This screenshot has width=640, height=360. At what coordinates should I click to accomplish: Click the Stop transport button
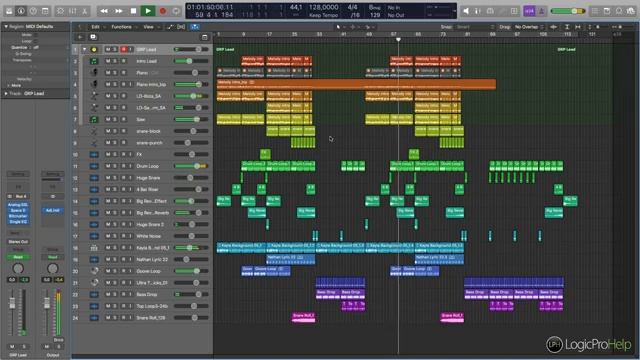pyautogui.click(x=133, y=11)
